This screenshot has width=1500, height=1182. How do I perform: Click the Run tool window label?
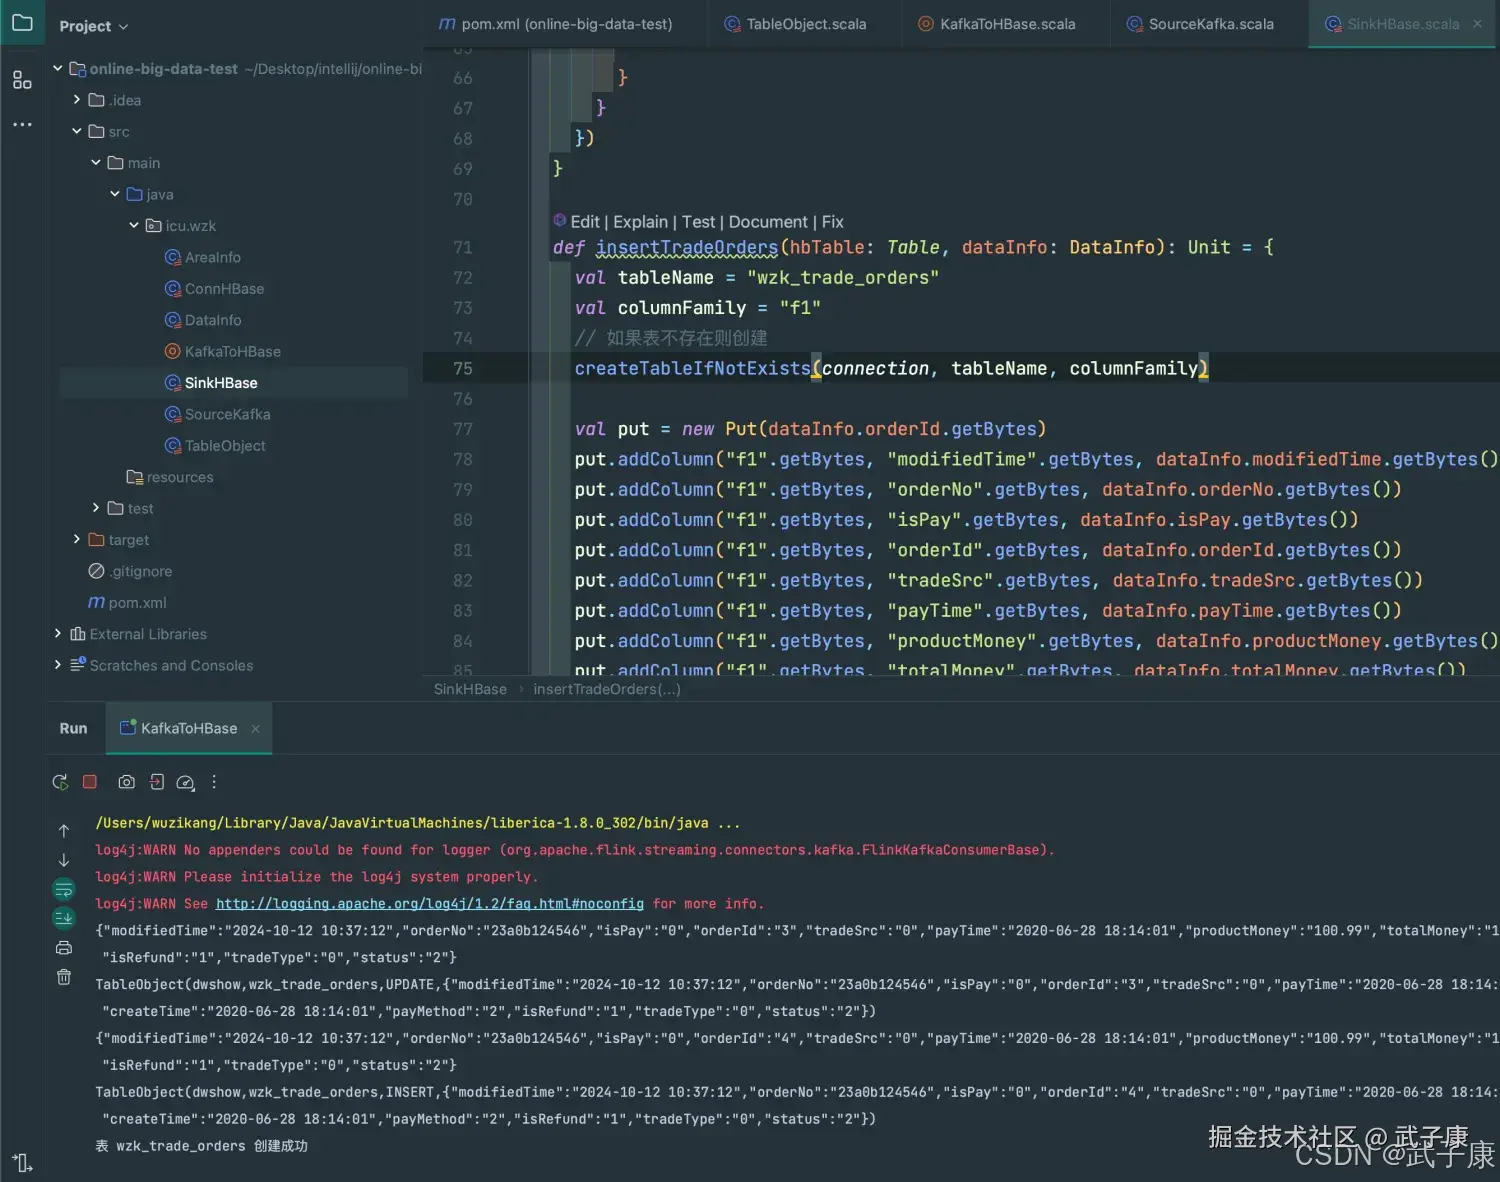pyautogui.click(x=73, y=728)
